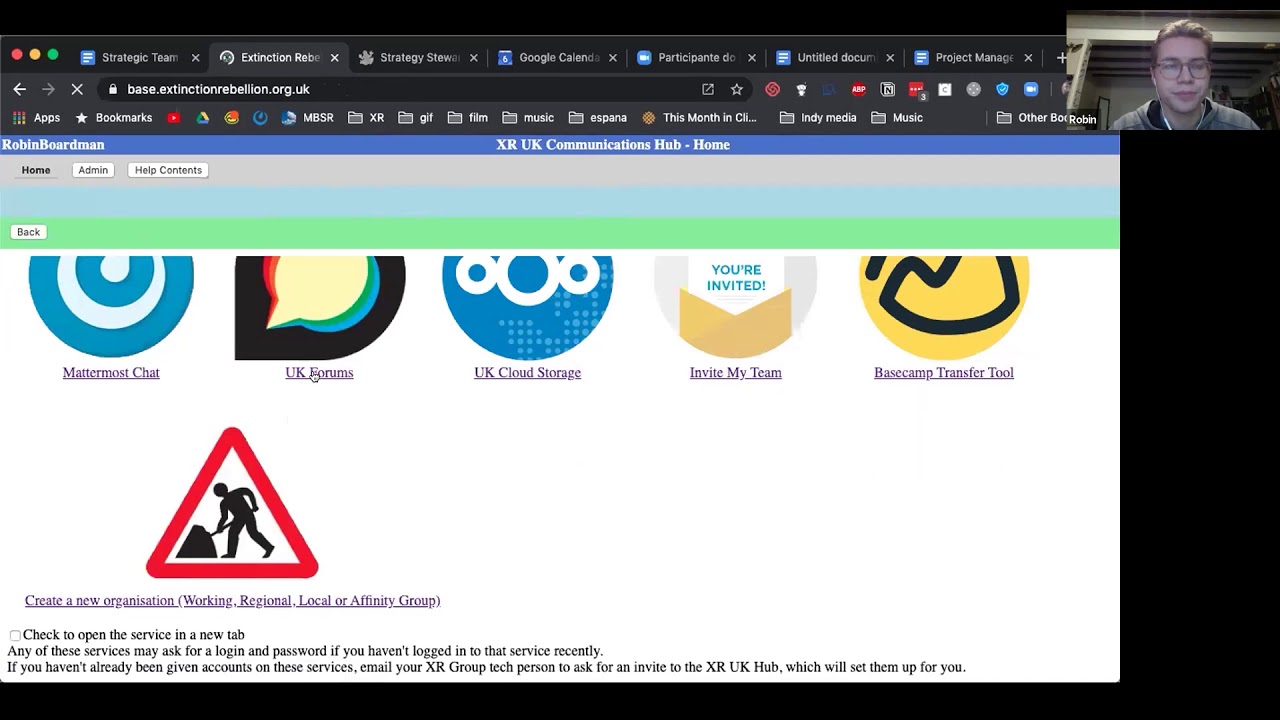Switch to the Participante do... Zoom tab
Image resolution: width=1280 pixels, height=720 pixels.
[x=696, y=57]
